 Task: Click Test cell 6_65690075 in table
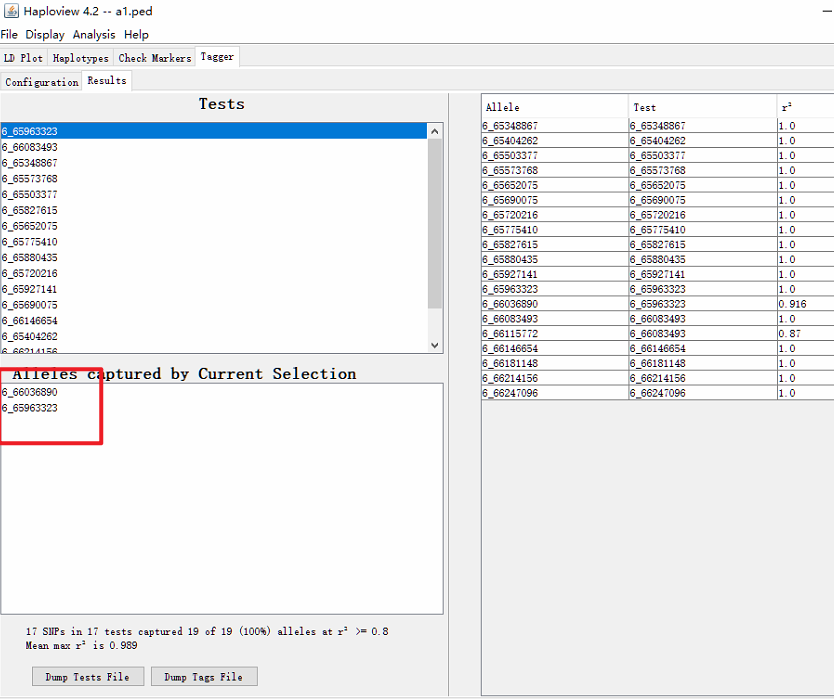(702, 200)
